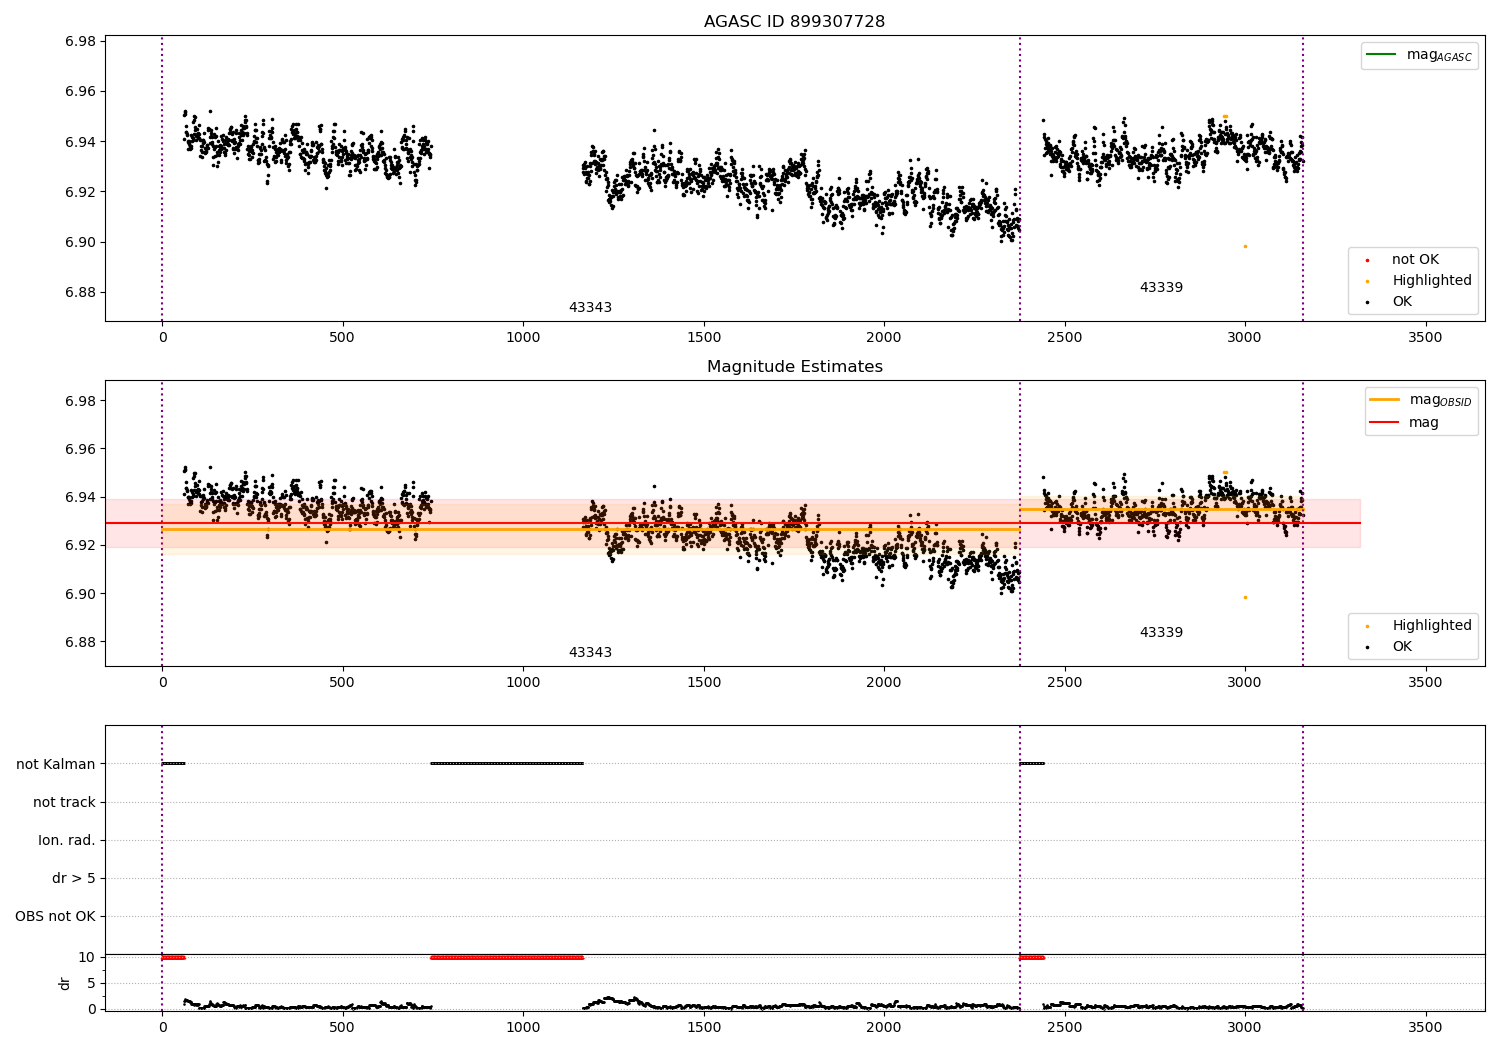This screenshot has height=1050, width=1500.
Task: Click the longest black bar in the not Kalman row
Action: pos(507,763)
